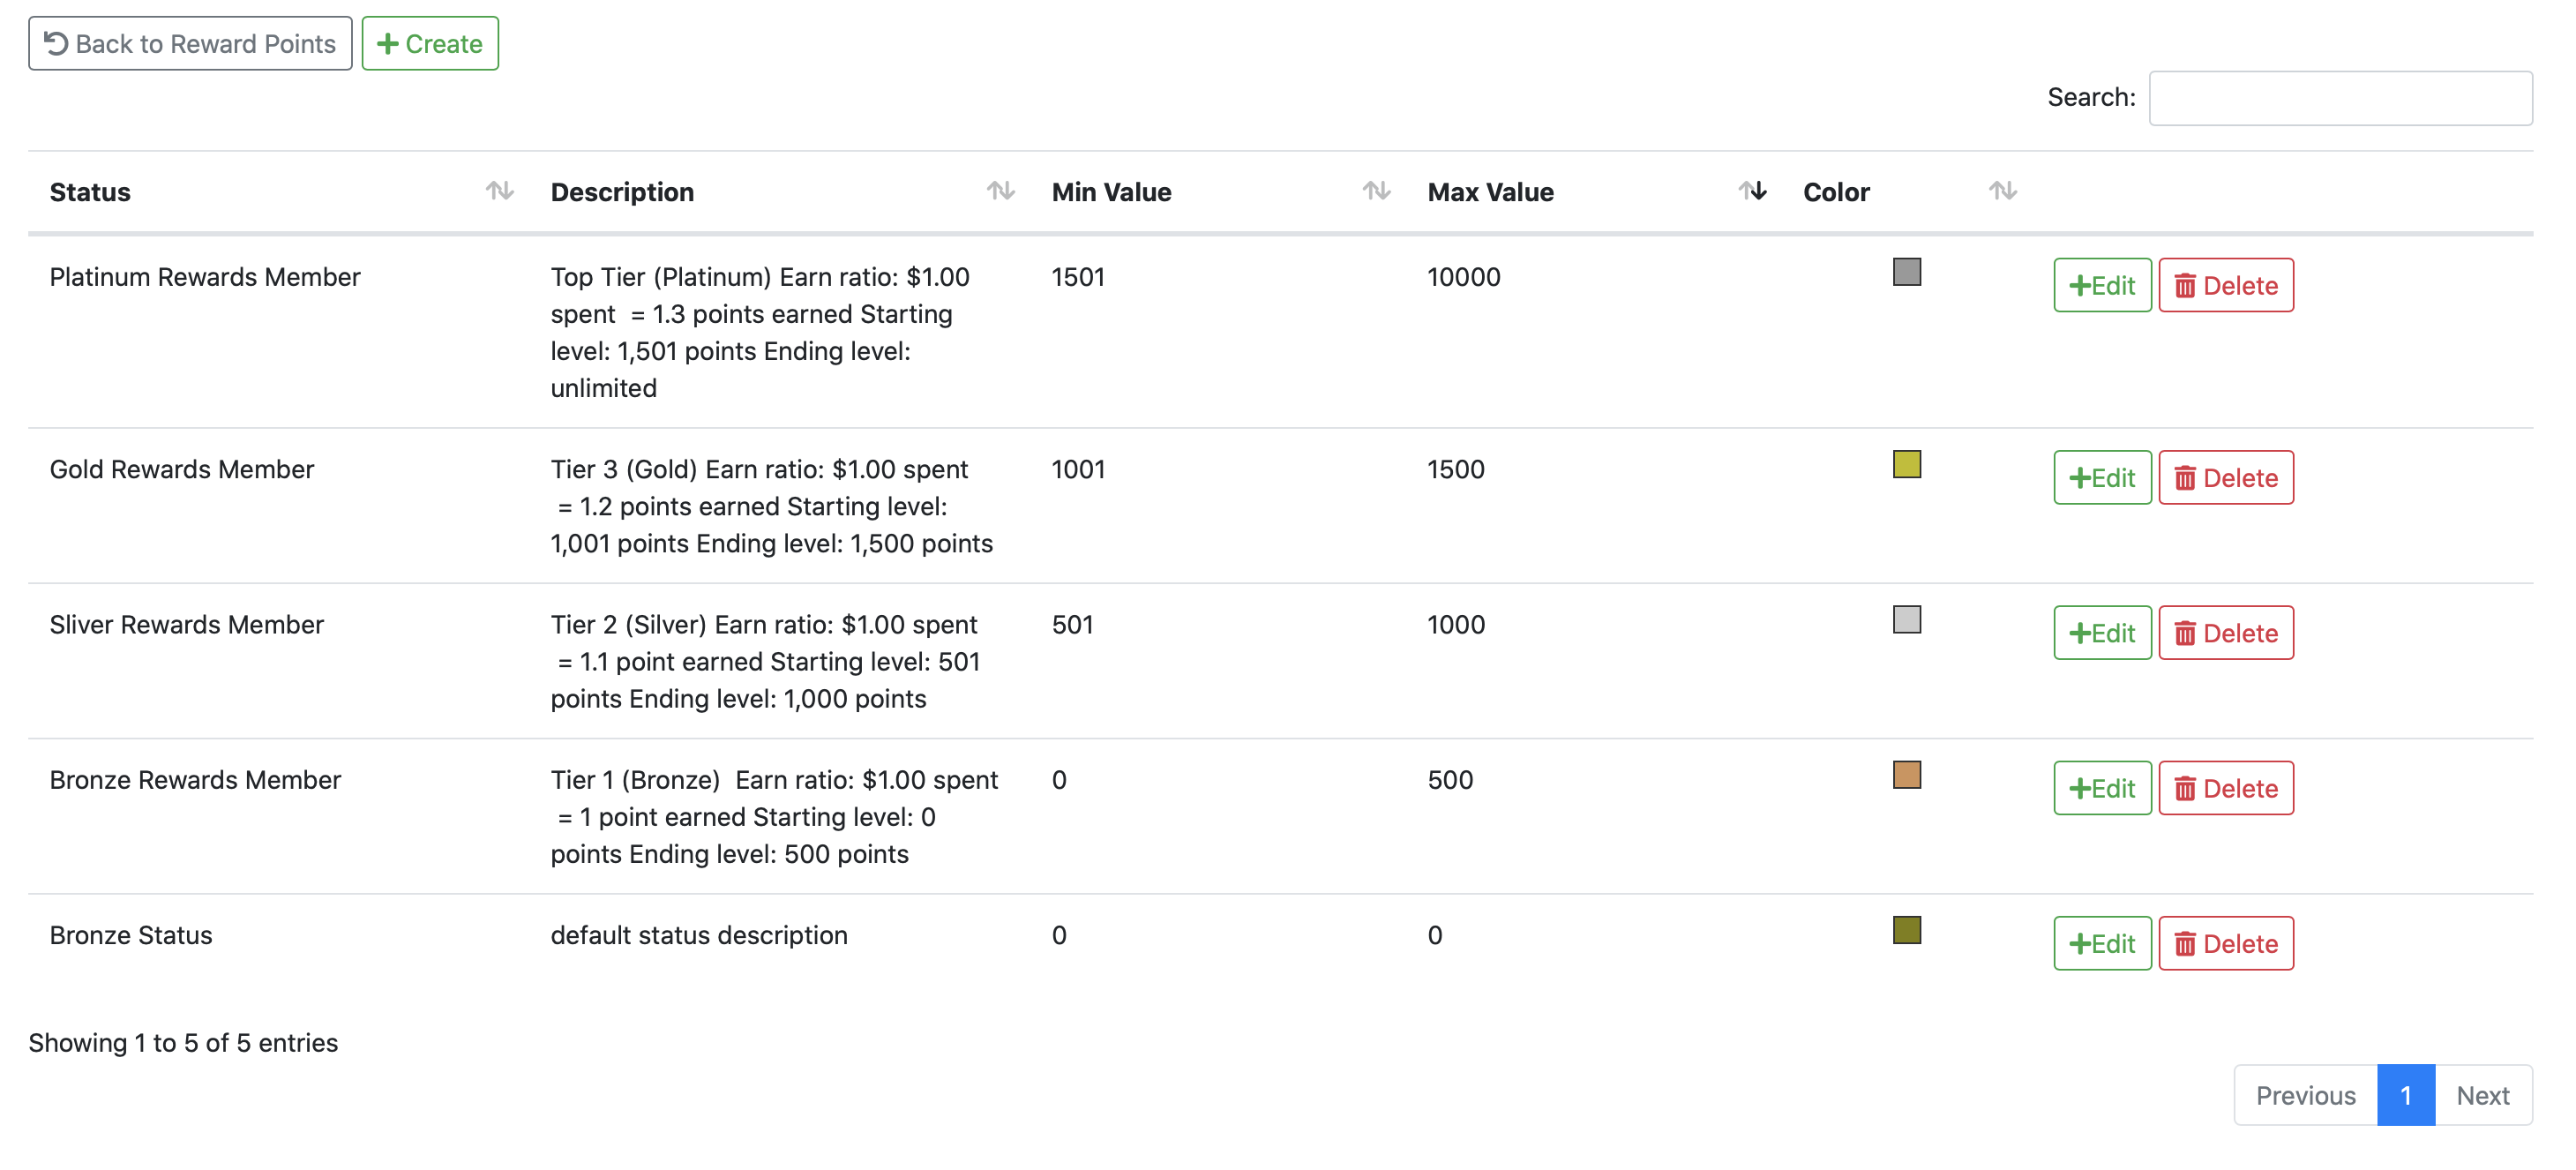The height and width of the screenshot is (1170, 2576).
Task: Go to the Next page
Action: tap(2482, 1095)
